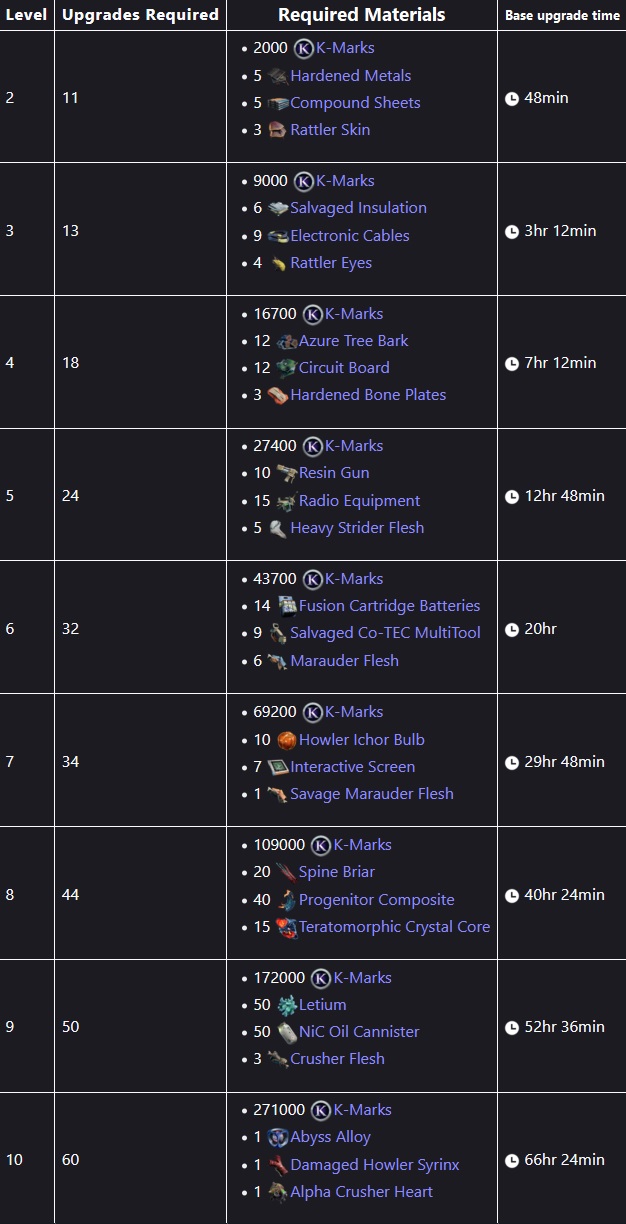Open the Radio Equipment link
626x1224 pixels.
point(359,501)
